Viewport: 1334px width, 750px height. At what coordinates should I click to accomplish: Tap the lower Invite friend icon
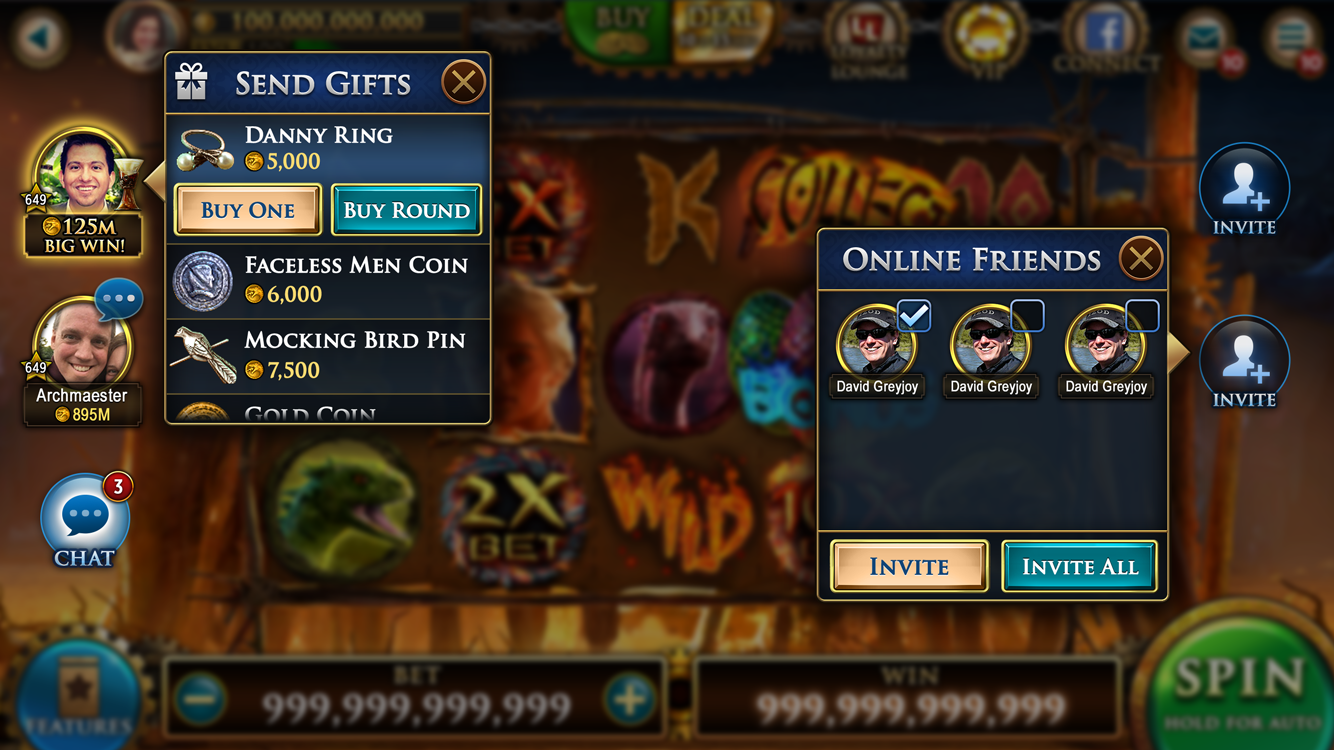[1244, 361]
